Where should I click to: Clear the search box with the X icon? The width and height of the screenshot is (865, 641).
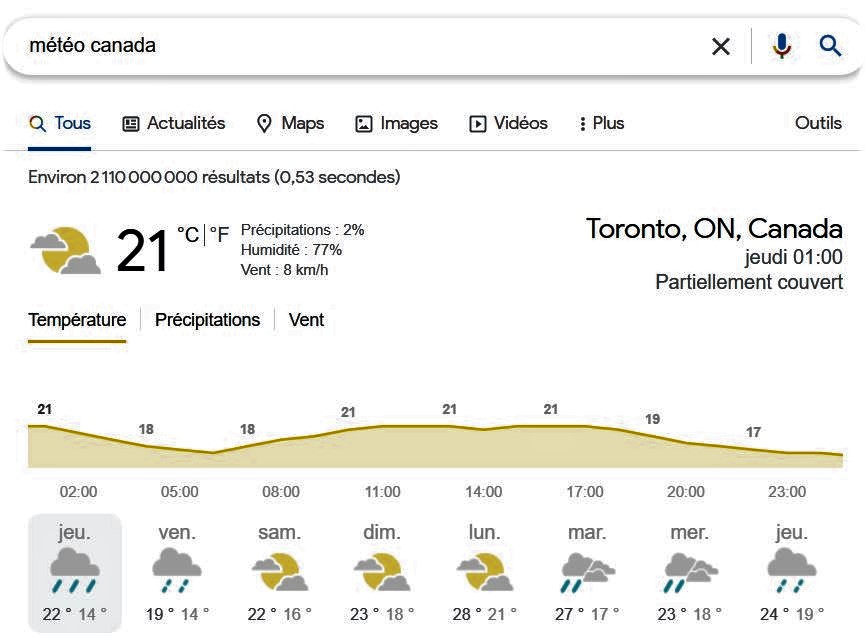tap(720, 46)
